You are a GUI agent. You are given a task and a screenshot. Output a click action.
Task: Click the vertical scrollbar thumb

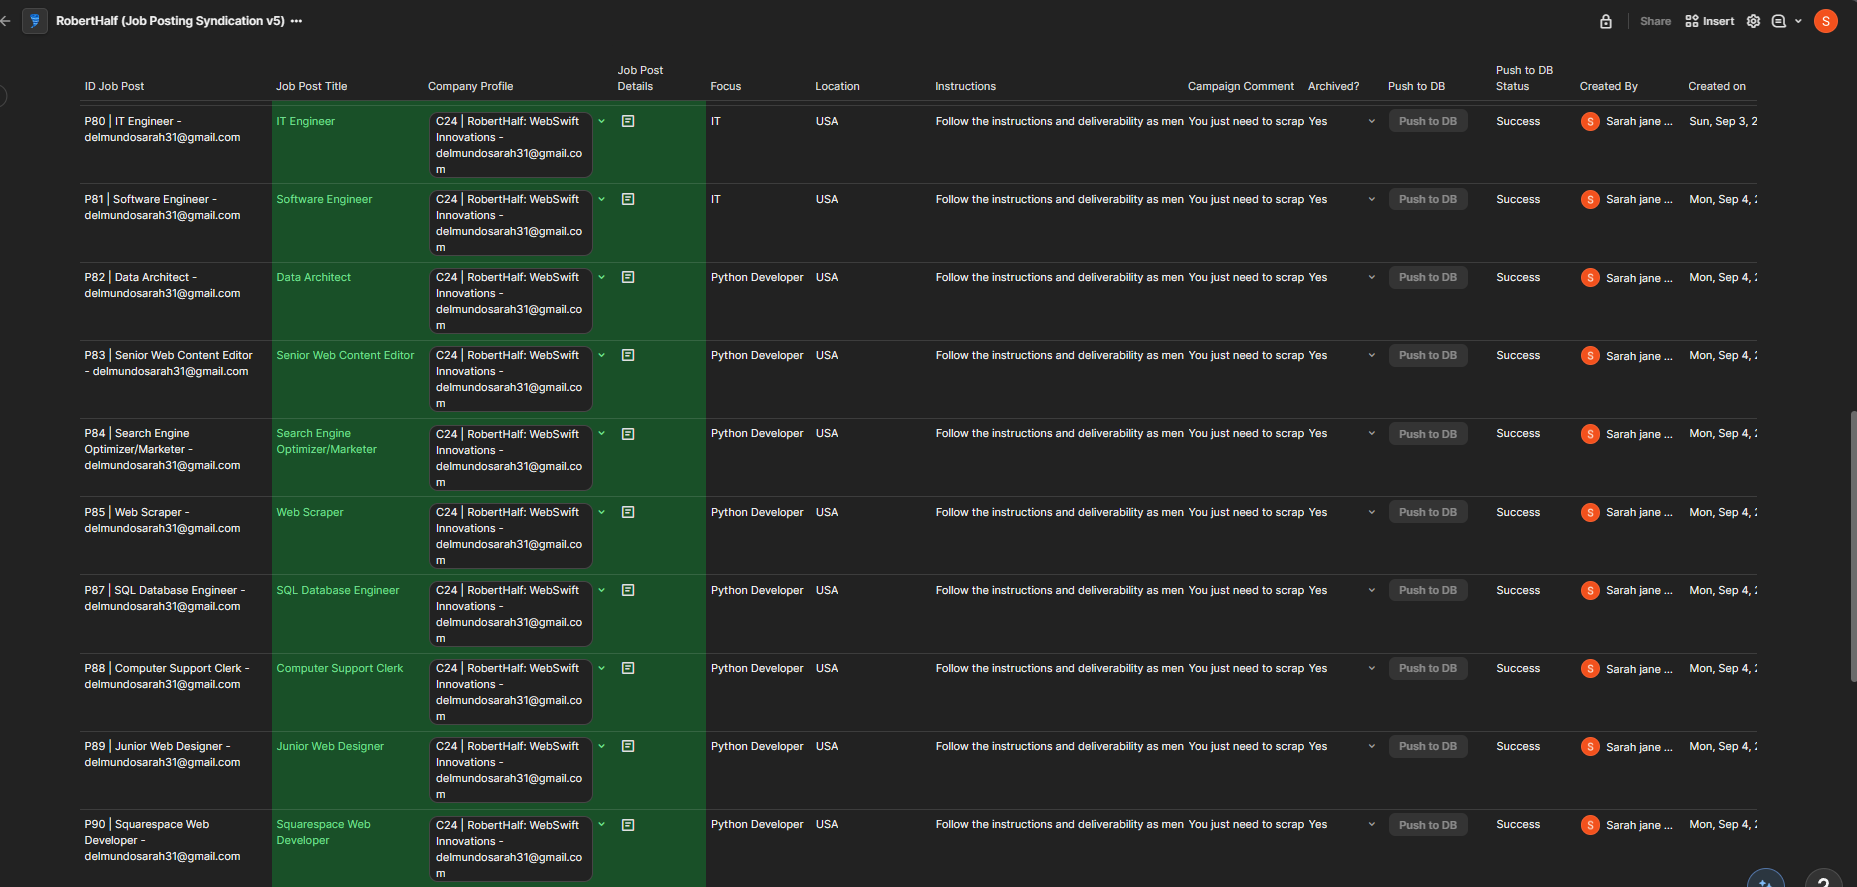point(1853,545)
